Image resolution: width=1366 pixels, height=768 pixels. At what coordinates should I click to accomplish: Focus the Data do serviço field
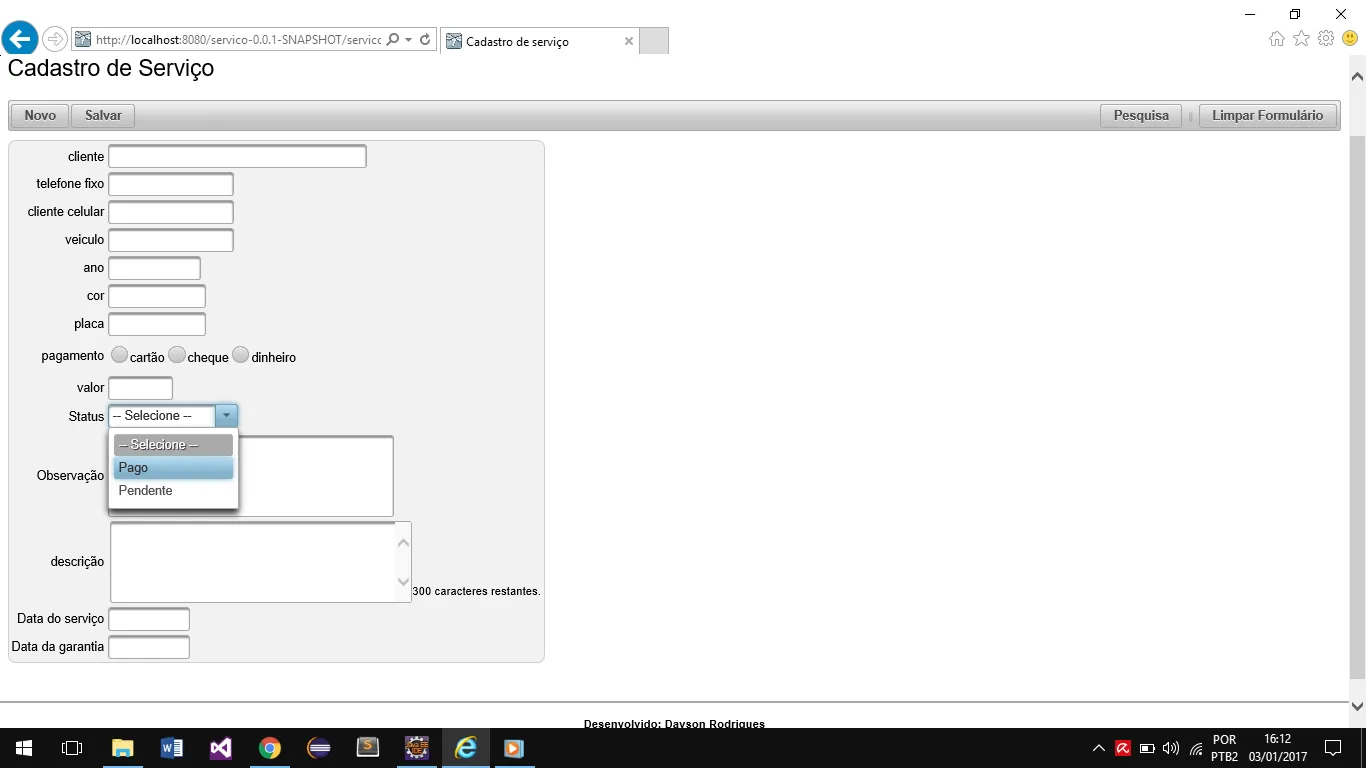point(149,620)
